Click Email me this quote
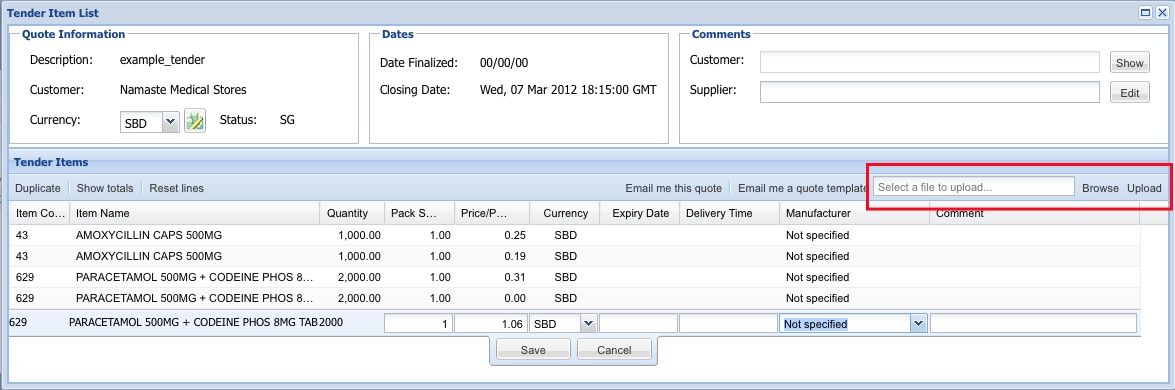Viewport: 1175px width, 390px height. [x=674, y=188]
